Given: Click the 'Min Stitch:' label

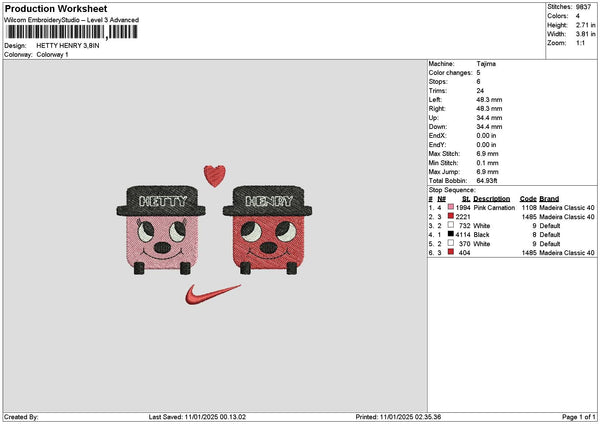Looking at the screenshot, I should pyautogui.click(x=443, y=163).
